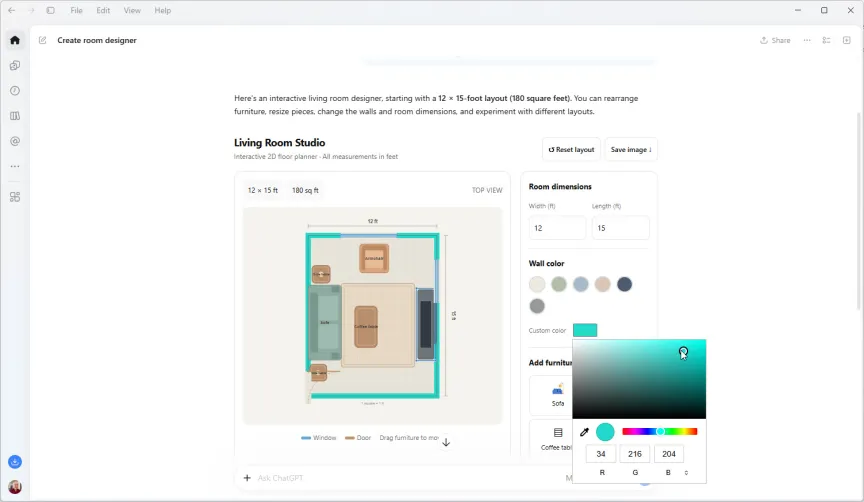Screen dimensions: 864x502
Task: Go forward with the right arrow
Action: (x=31, y=10)
